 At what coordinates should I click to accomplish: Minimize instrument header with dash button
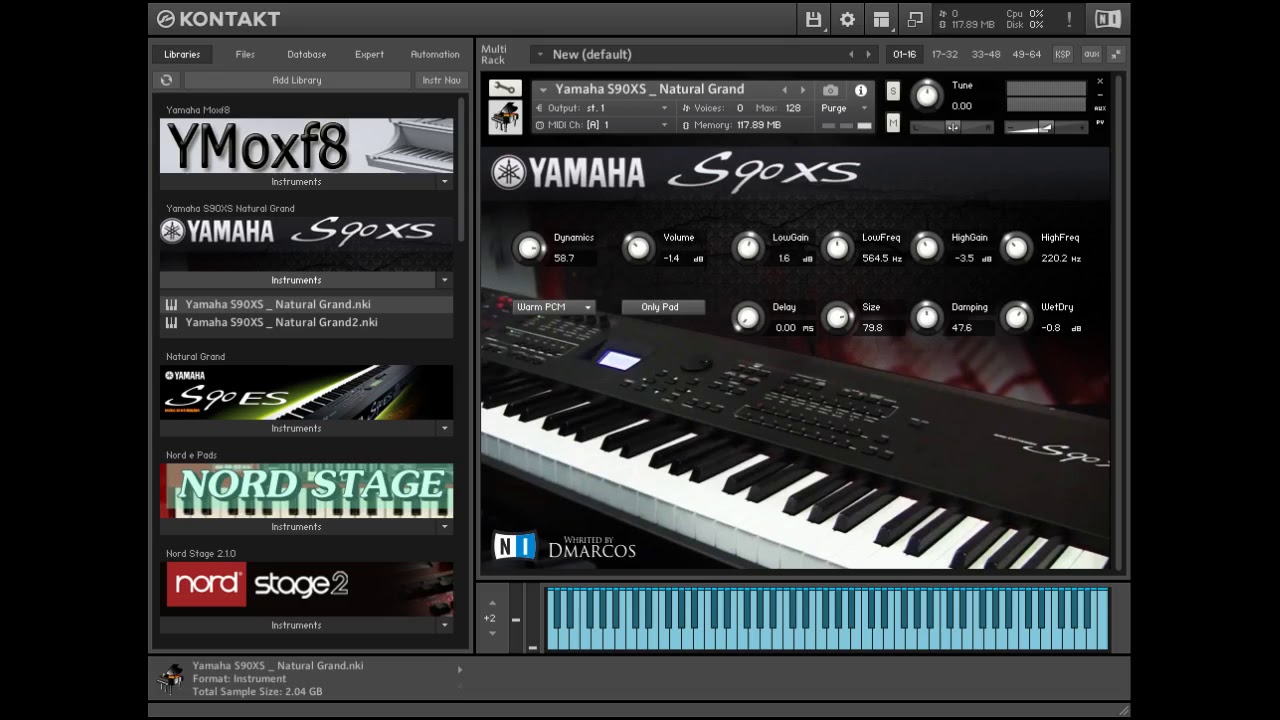(1100, 95)
